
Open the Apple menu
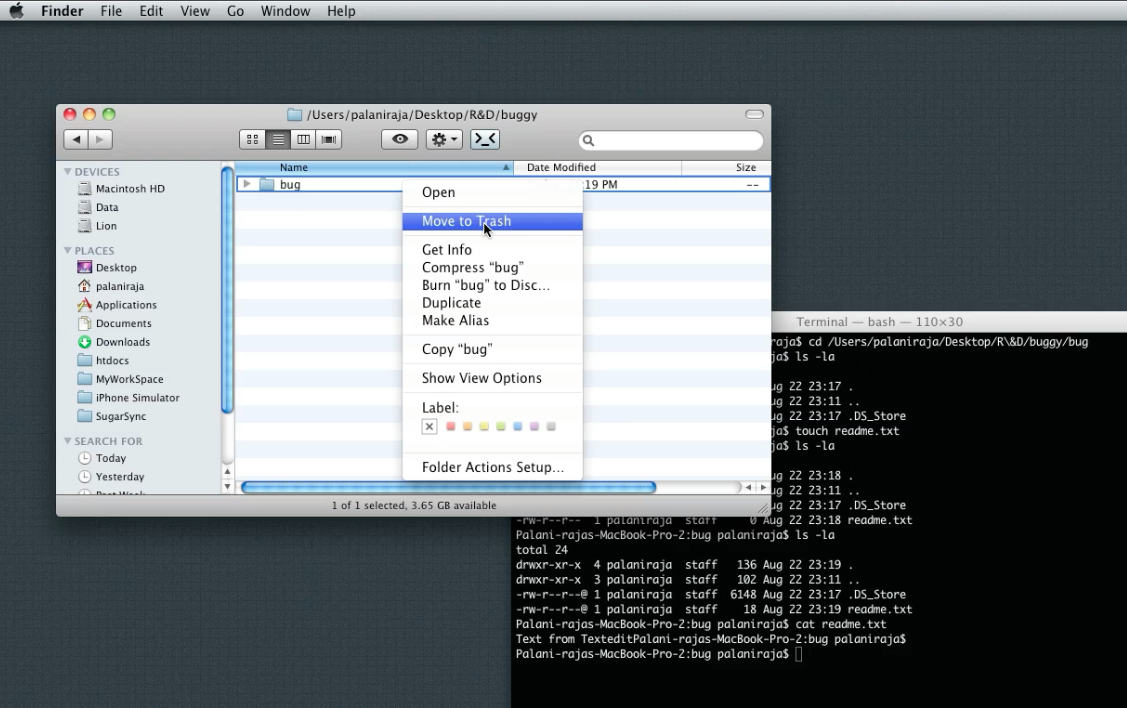pyautogui.click(x=17, y=11)
